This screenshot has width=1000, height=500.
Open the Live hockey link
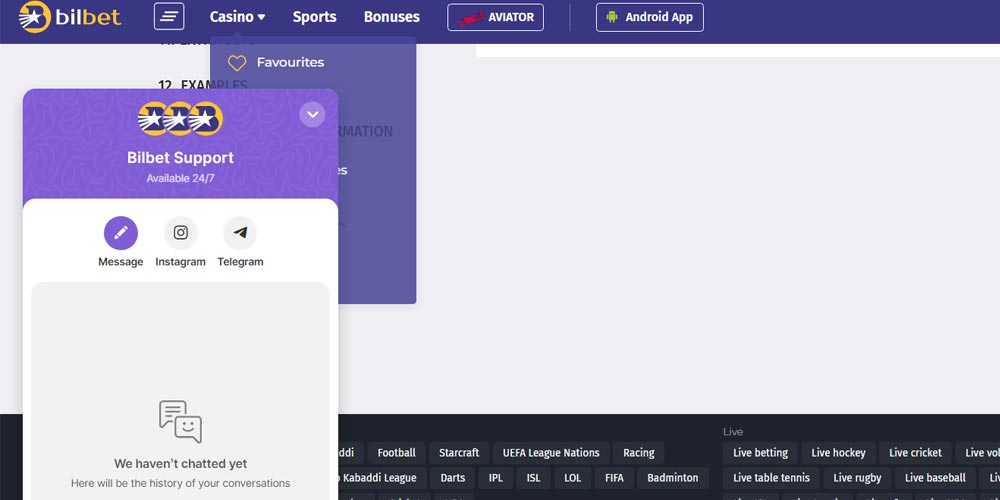(838, 453)
